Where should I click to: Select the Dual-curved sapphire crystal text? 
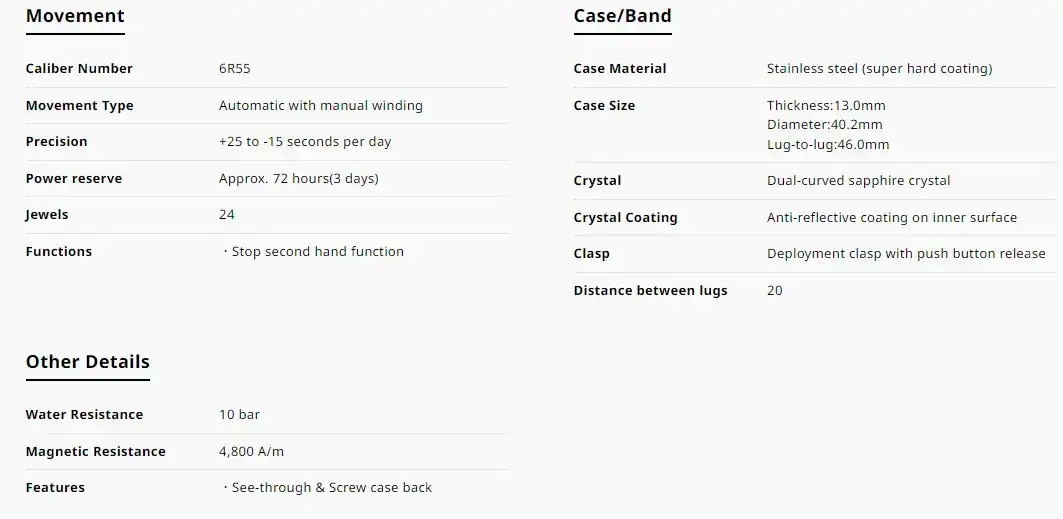click(858, 181)
